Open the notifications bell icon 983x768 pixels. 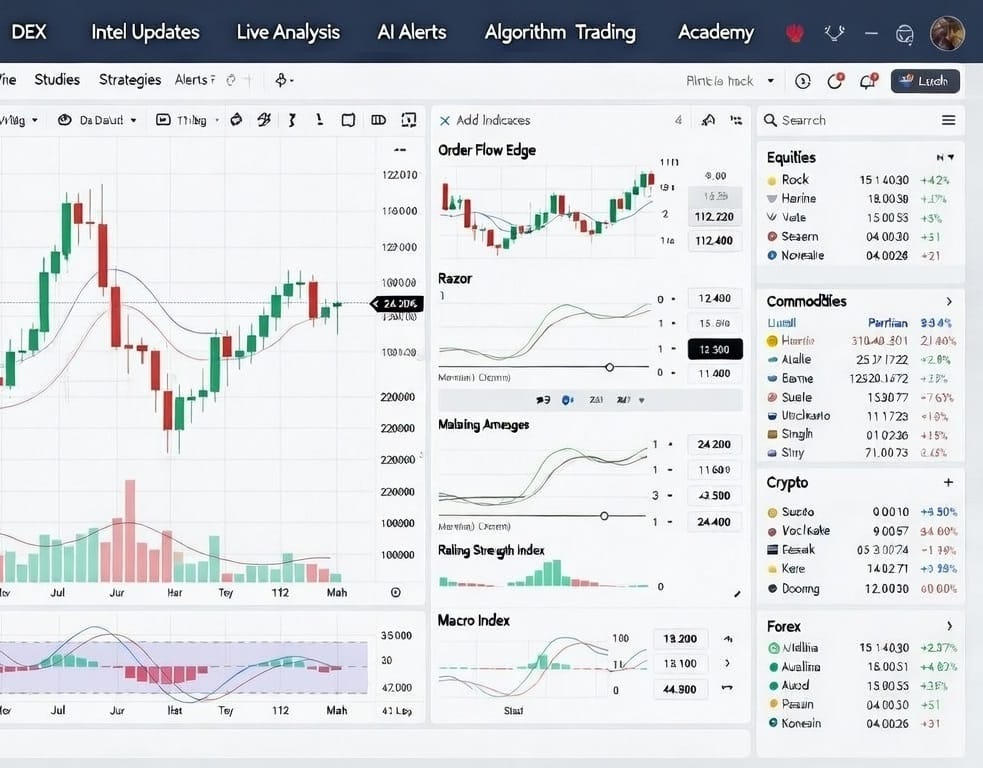pyautogui.click(x=868, y=81)
